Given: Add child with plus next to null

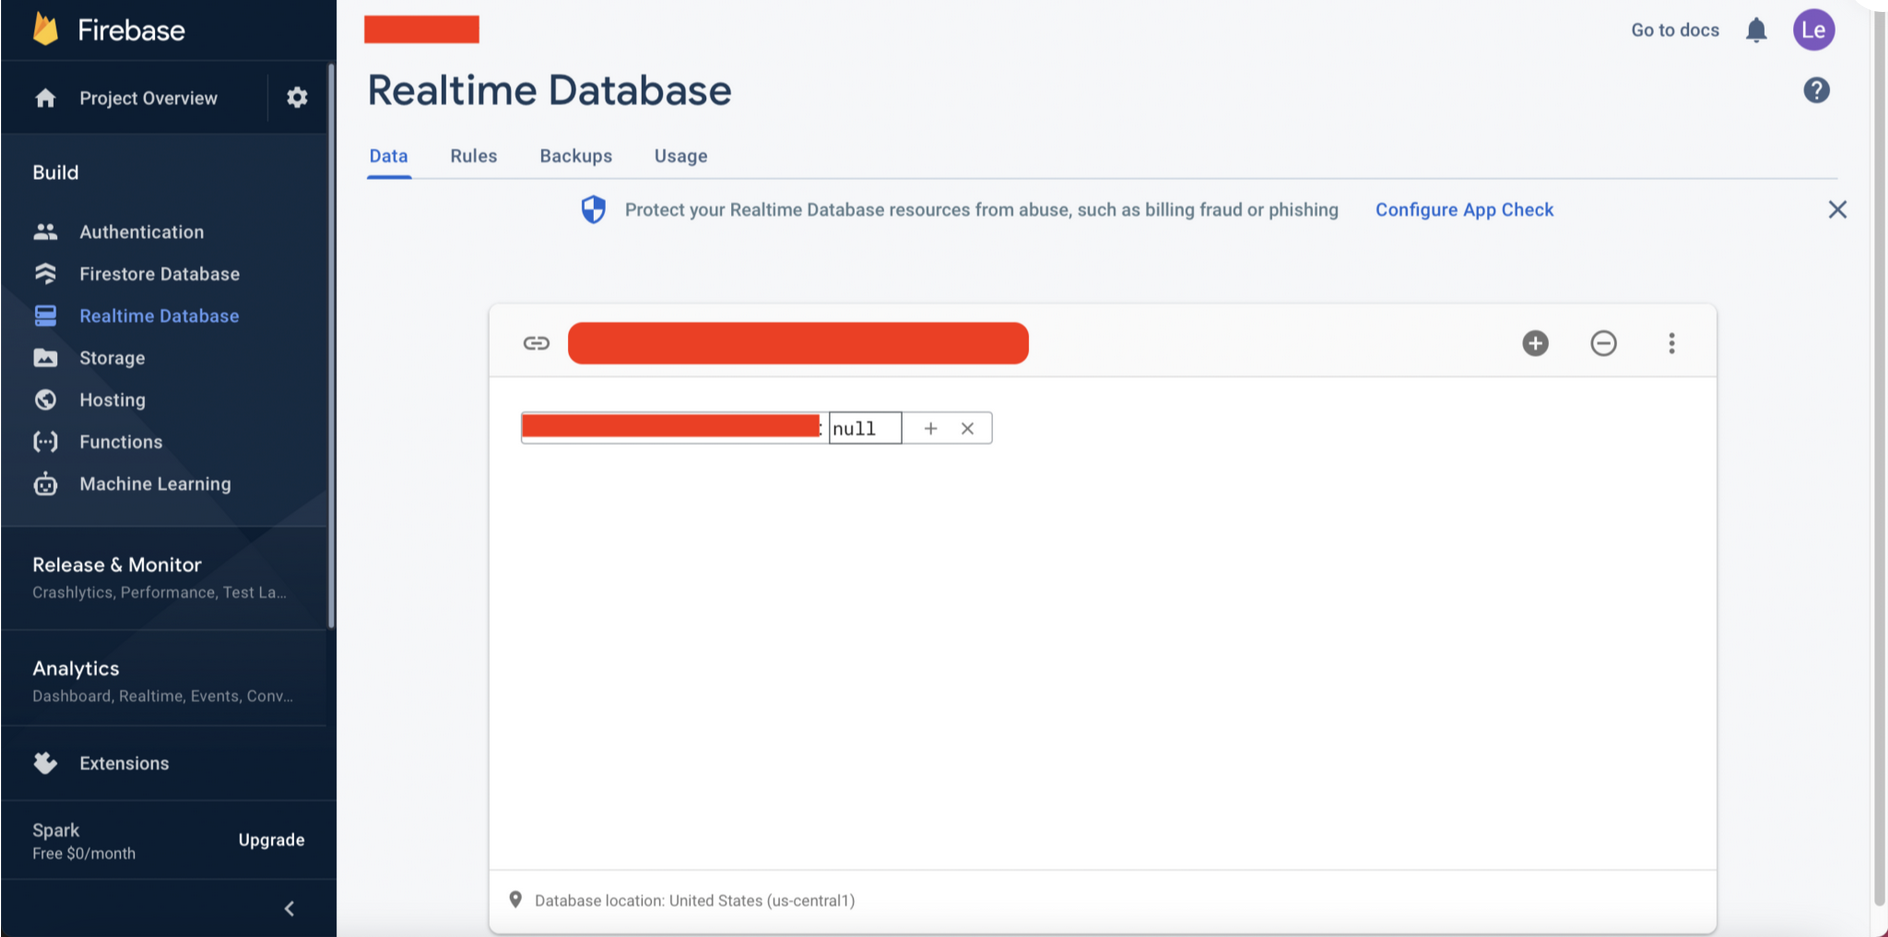Looking at the screenshot, I should (930, 428).
